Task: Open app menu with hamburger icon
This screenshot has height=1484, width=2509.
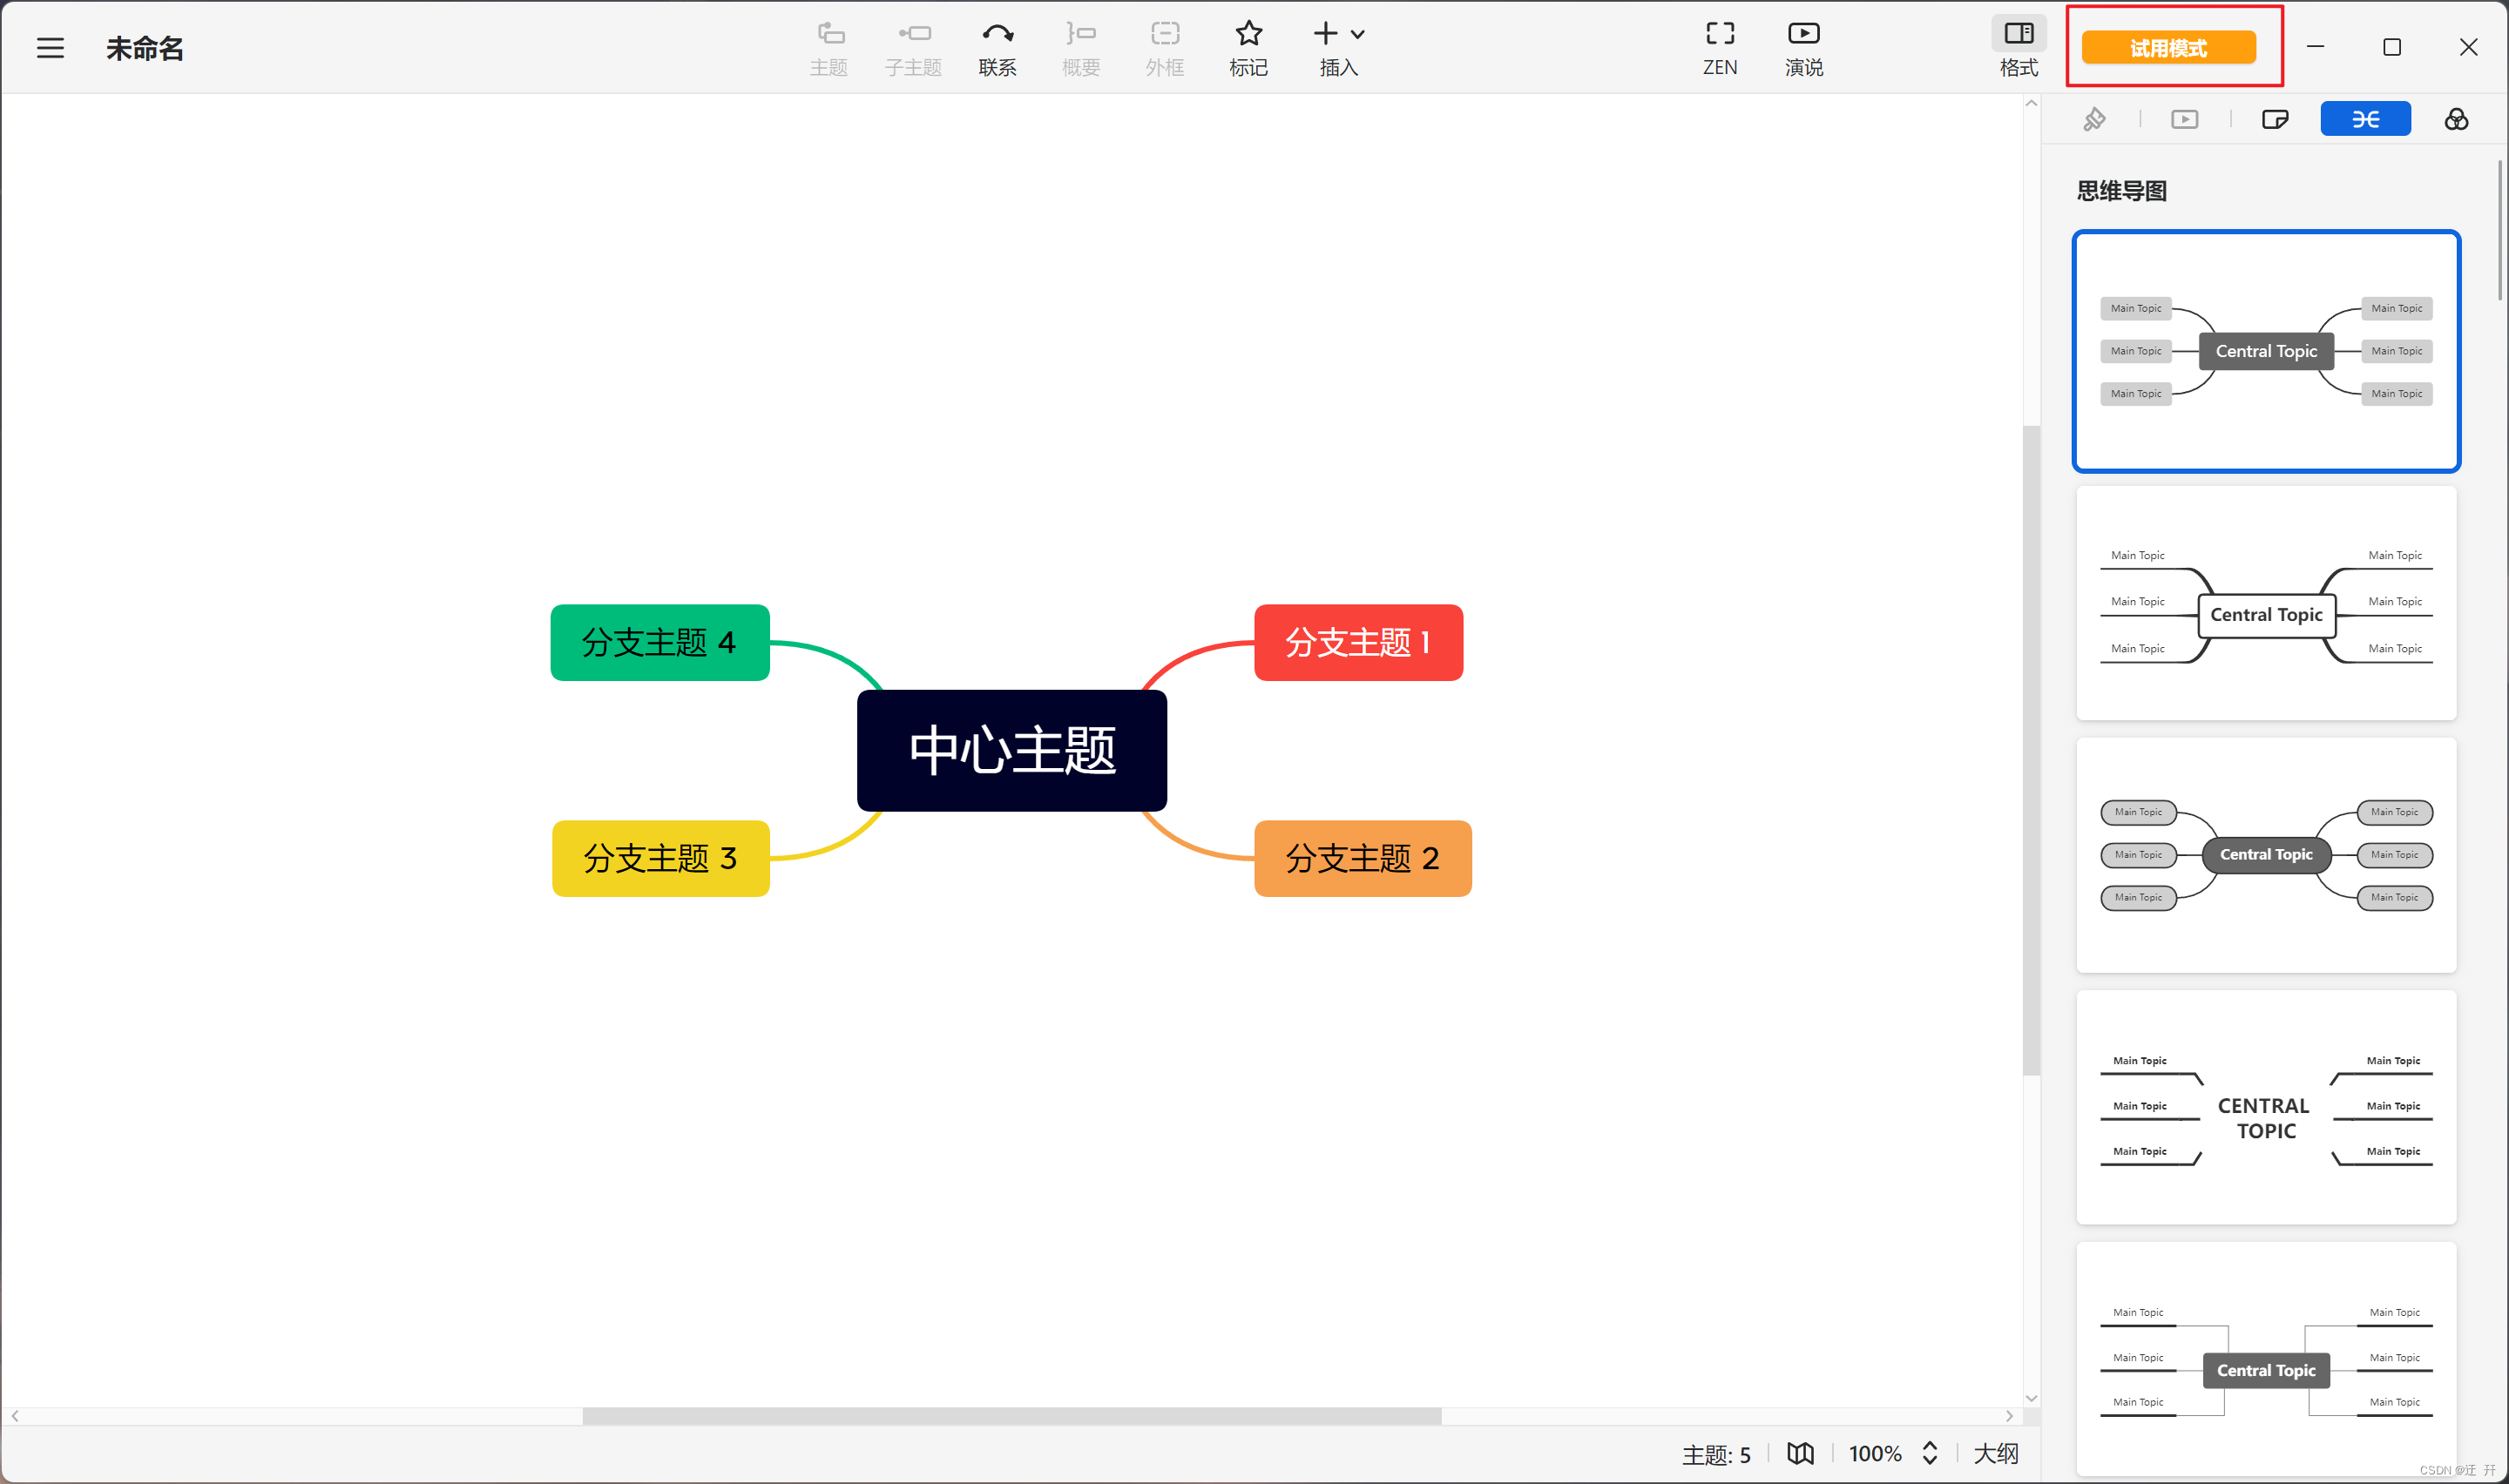Action: point(50,48)
